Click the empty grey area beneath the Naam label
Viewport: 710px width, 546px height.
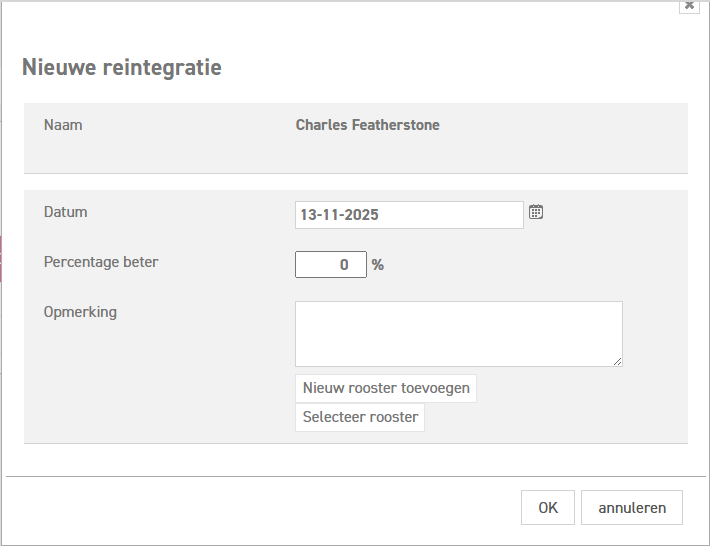pos(150,155)
